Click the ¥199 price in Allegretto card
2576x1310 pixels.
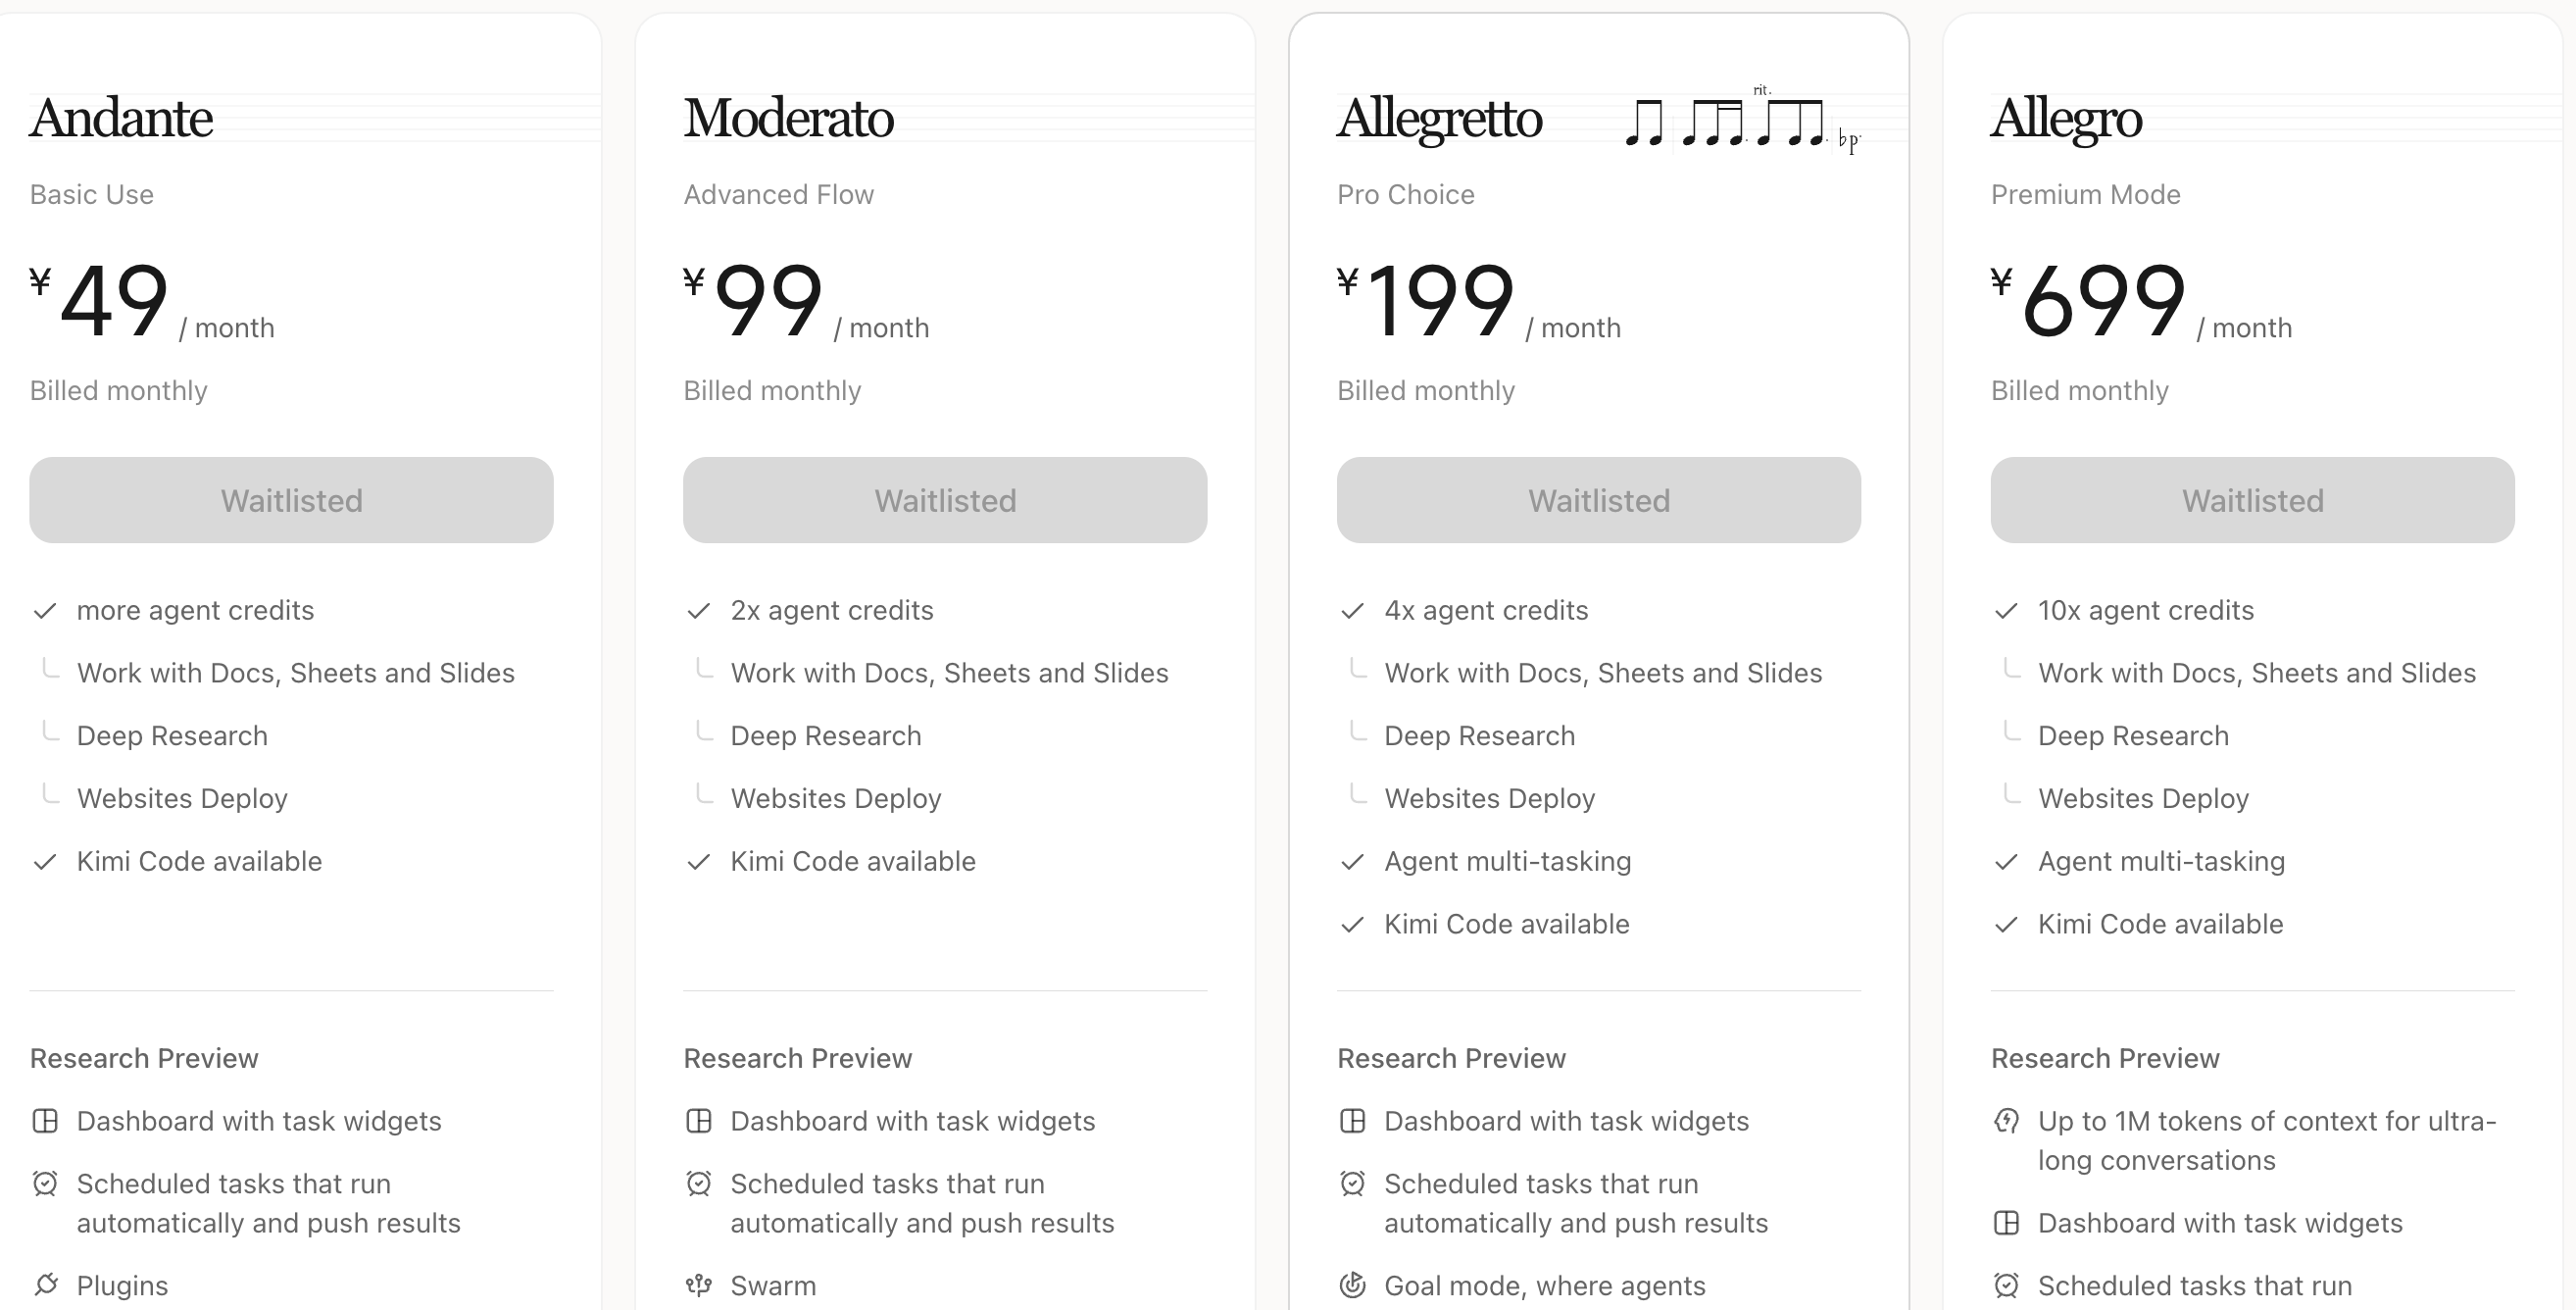(x=1427, y=300)
